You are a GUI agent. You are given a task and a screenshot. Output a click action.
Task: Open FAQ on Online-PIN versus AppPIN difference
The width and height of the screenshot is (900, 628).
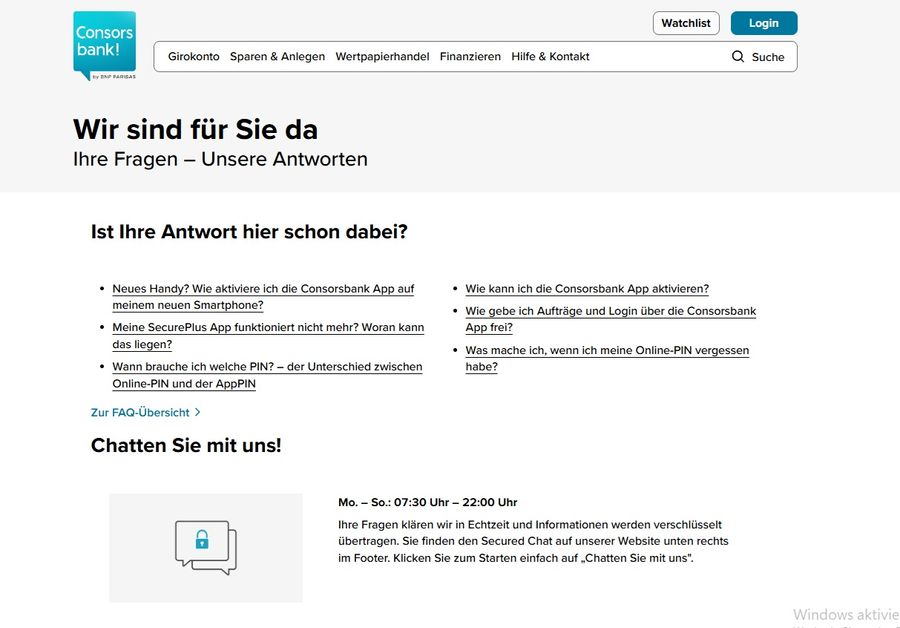267,375
